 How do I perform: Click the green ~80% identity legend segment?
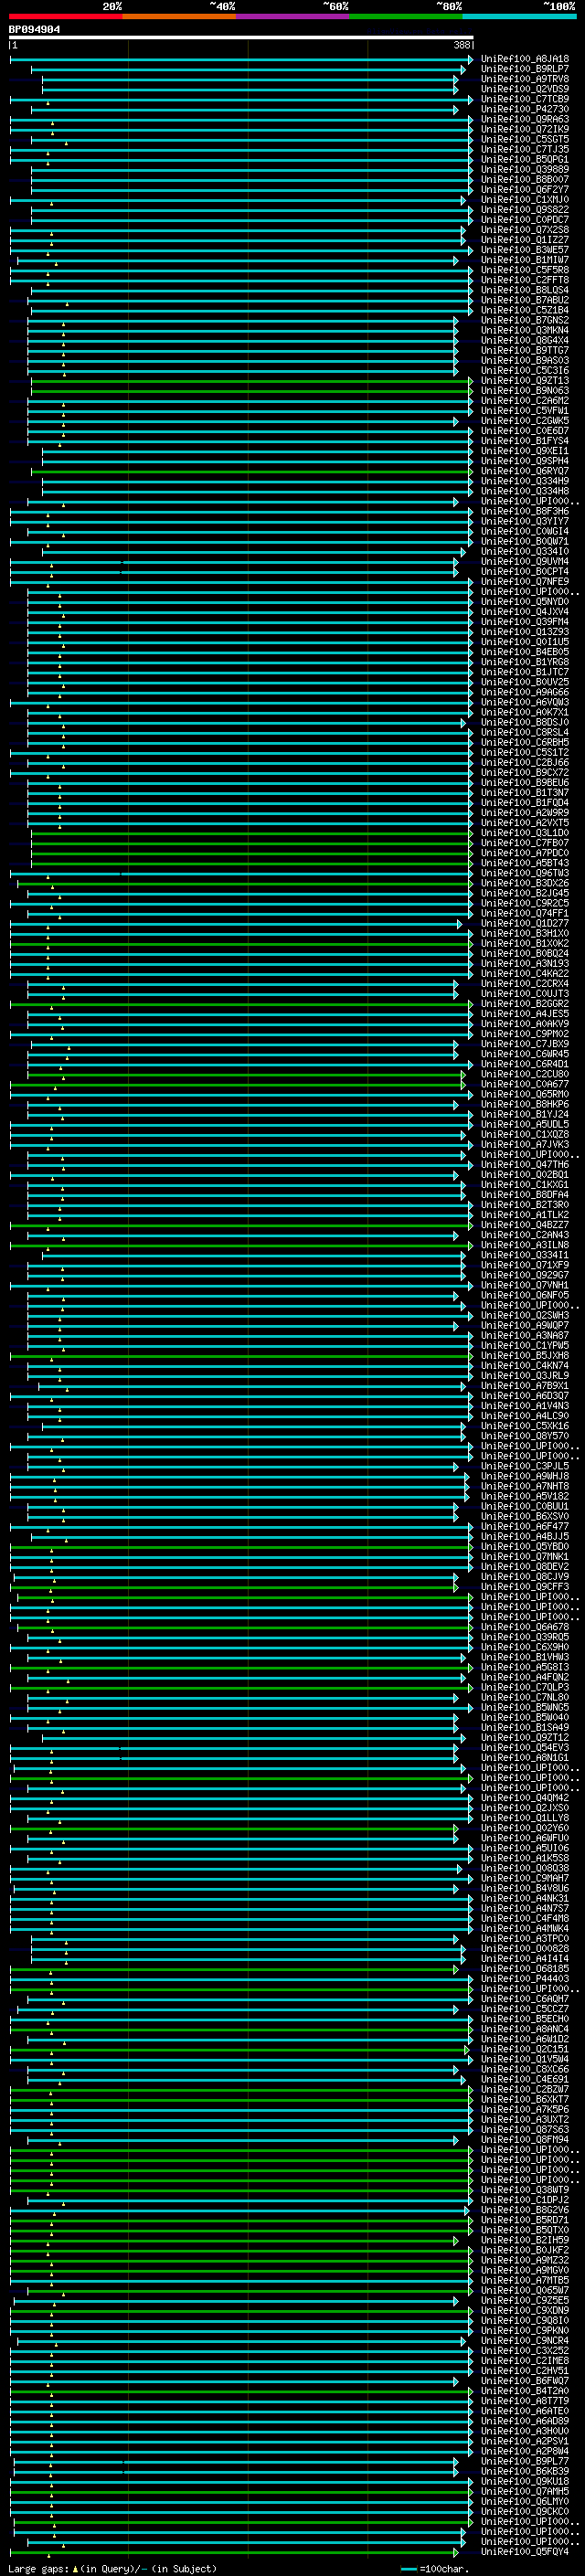(x=406, y=16)
